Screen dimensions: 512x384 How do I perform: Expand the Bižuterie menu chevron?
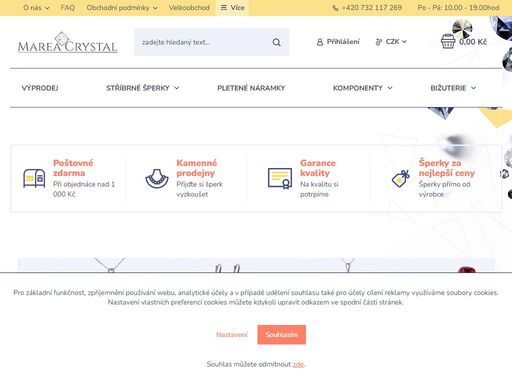(x=473, y=88)
